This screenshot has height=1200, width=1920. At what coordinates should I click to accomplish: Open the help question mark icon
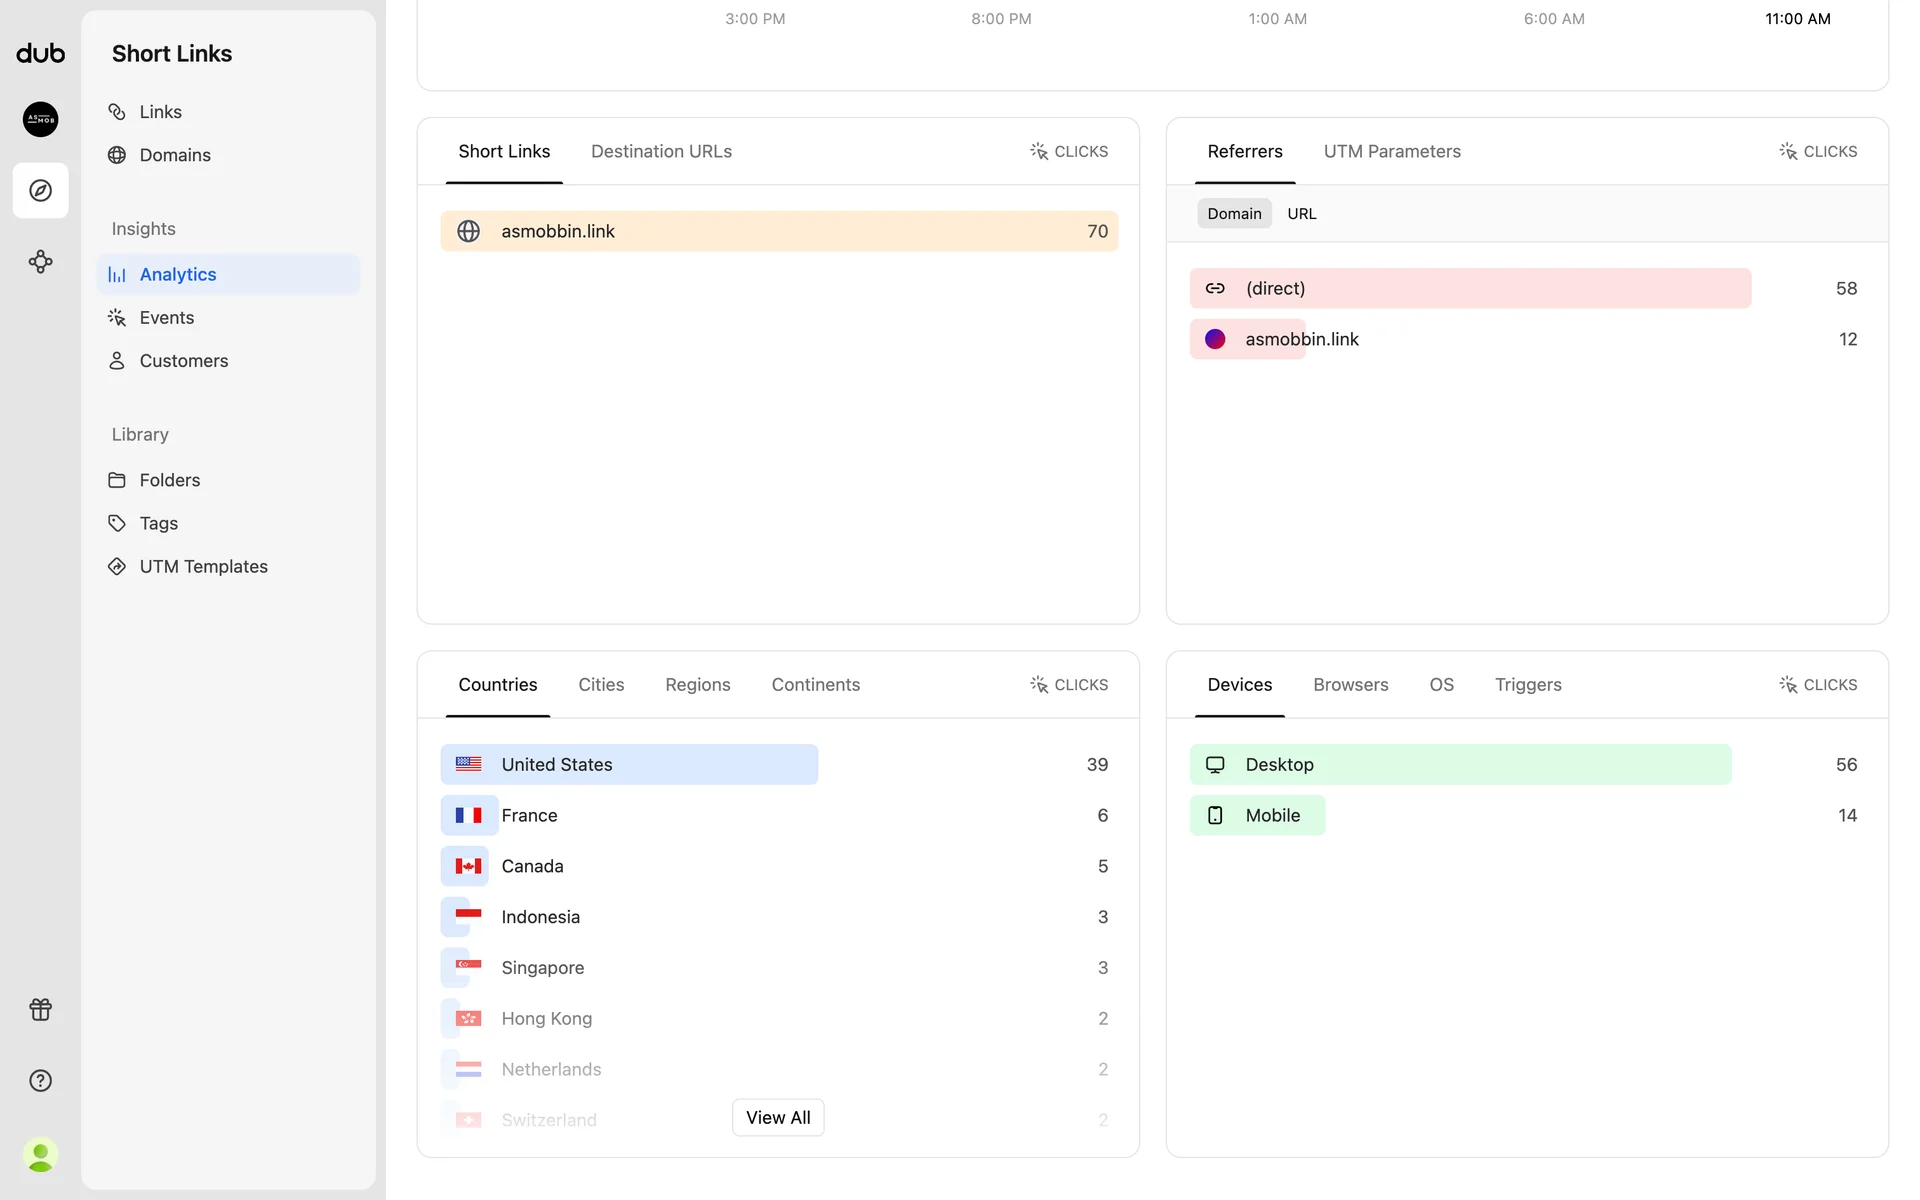[x=40, y=1080]
